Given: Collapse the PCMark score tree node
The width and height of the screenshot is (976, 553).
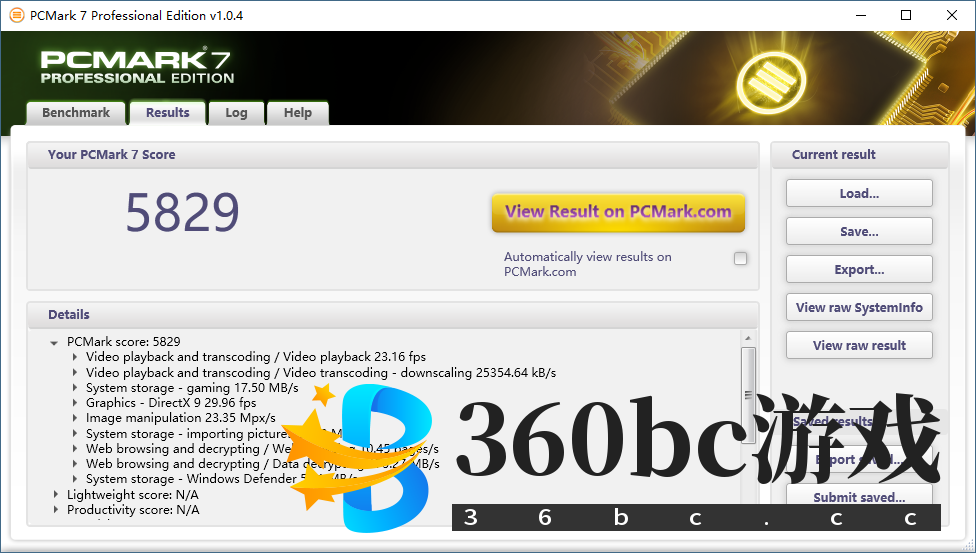Looking at the screenshot, I should 54,342.
